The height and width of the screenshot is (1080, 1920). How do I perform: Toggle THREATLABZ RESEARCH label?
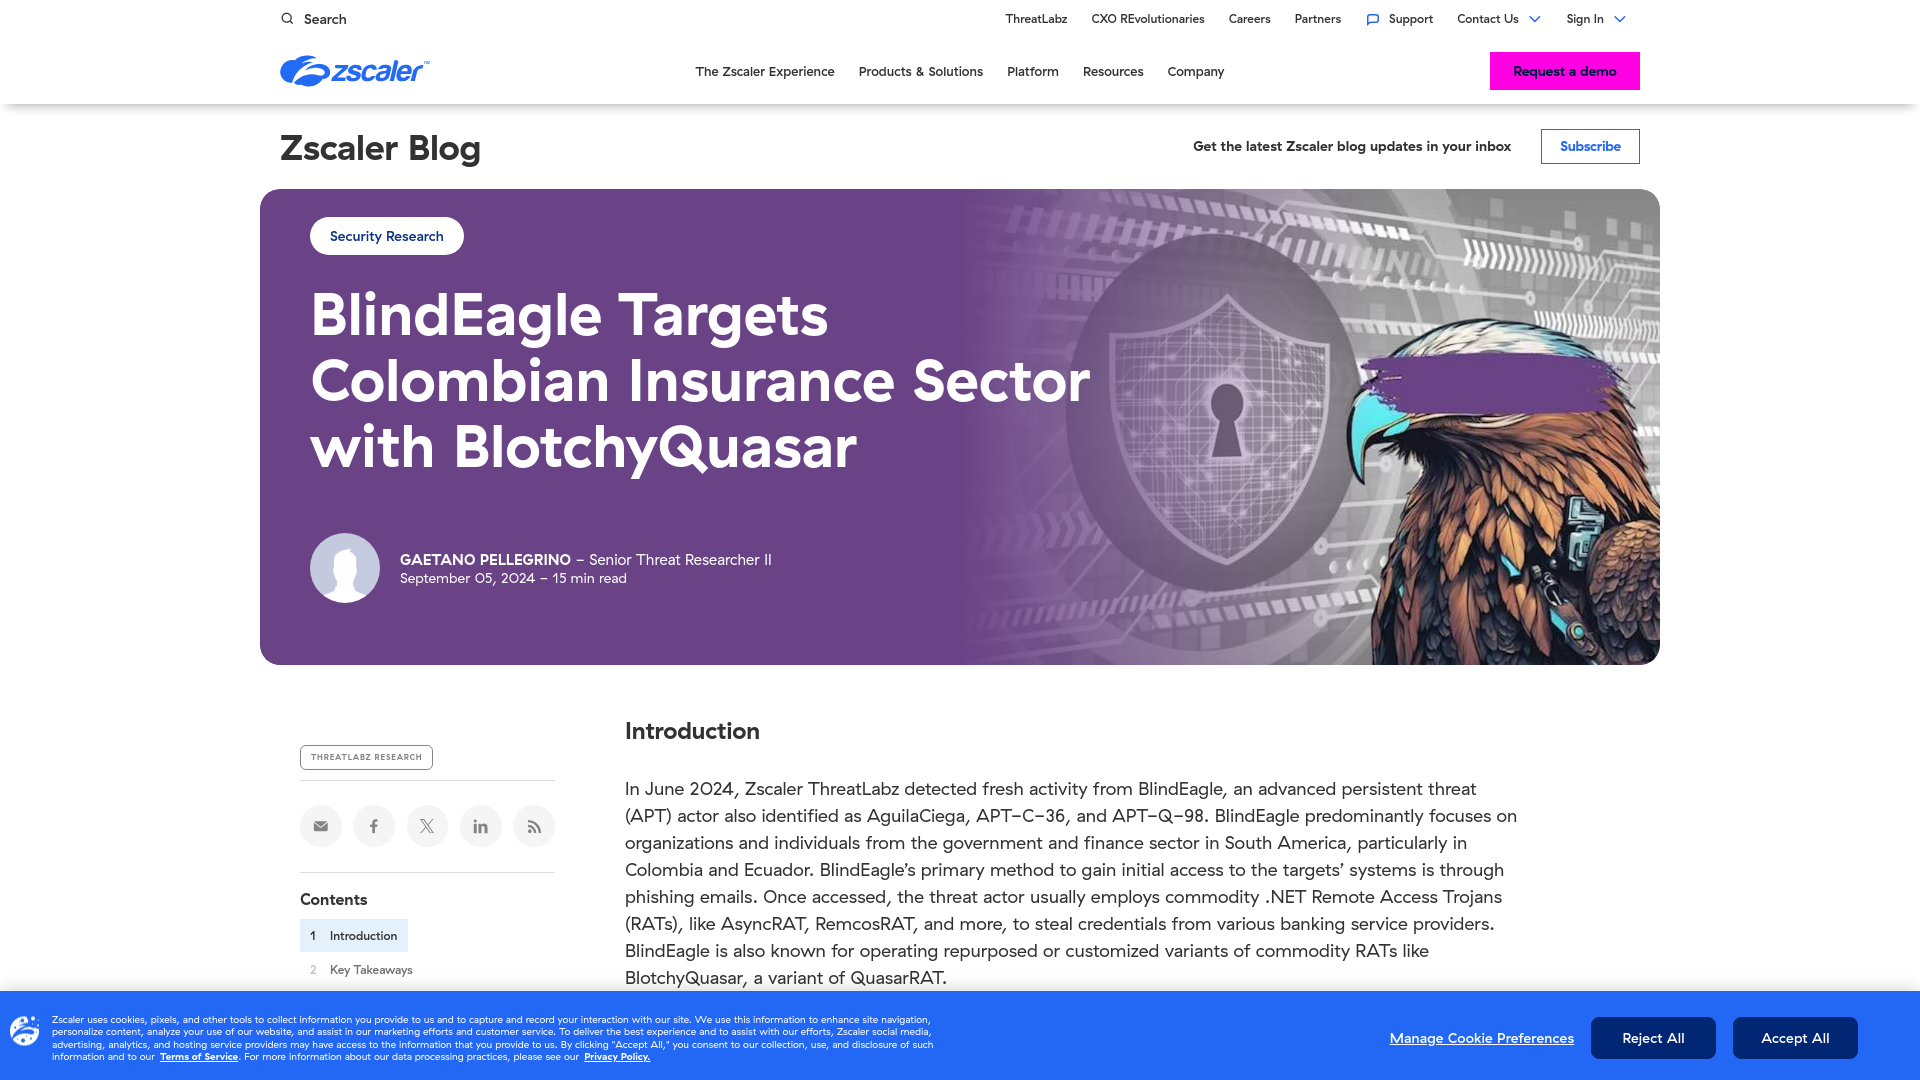coord(367,757)
